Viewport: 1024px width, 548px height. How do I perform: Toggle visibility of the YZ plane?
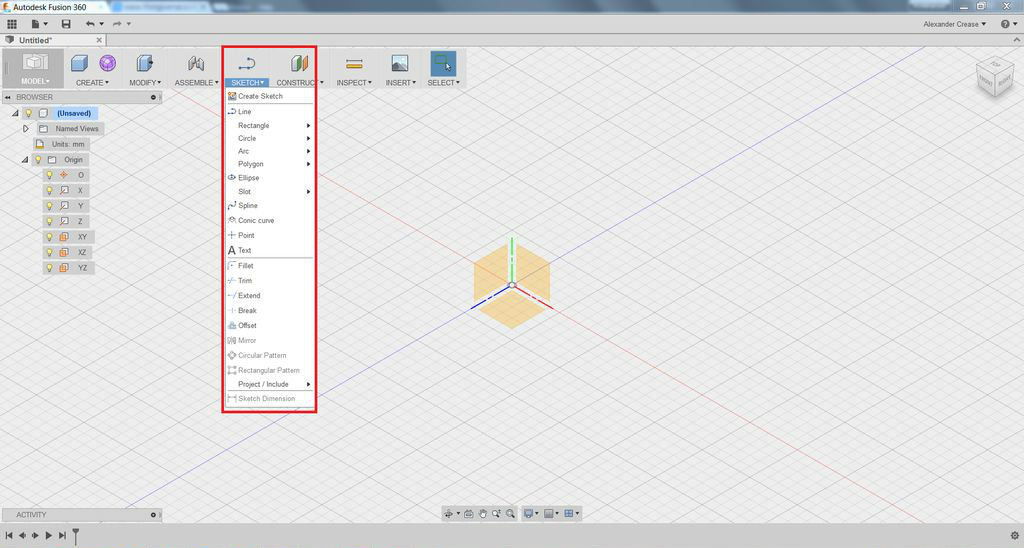click(x=49, y=268)
